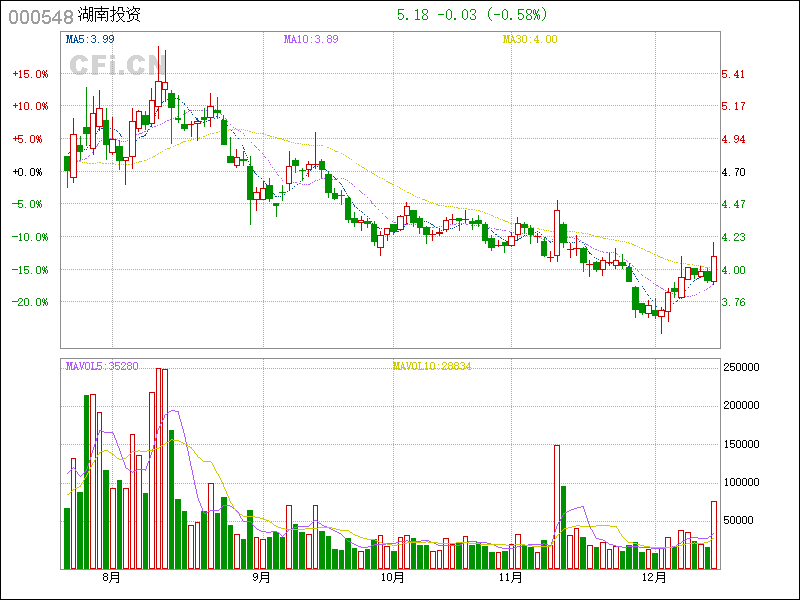Click the CFi.CN watermark logo
The image size is (800, 600).
pyautogui.click(x=117, y=65)
